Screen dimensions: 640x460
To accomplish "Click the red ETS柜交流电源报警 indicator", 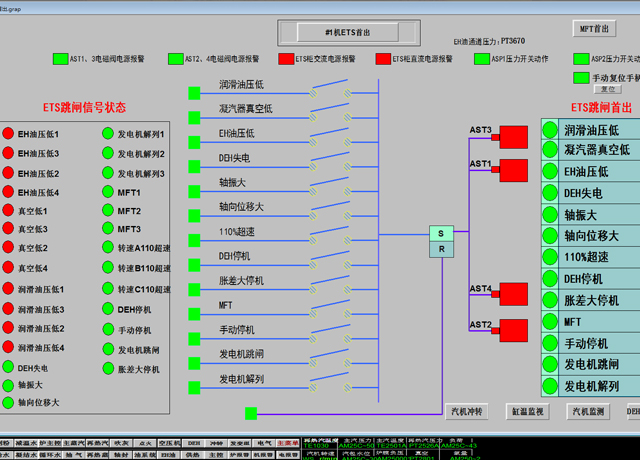I will click(x=286, y=60).
